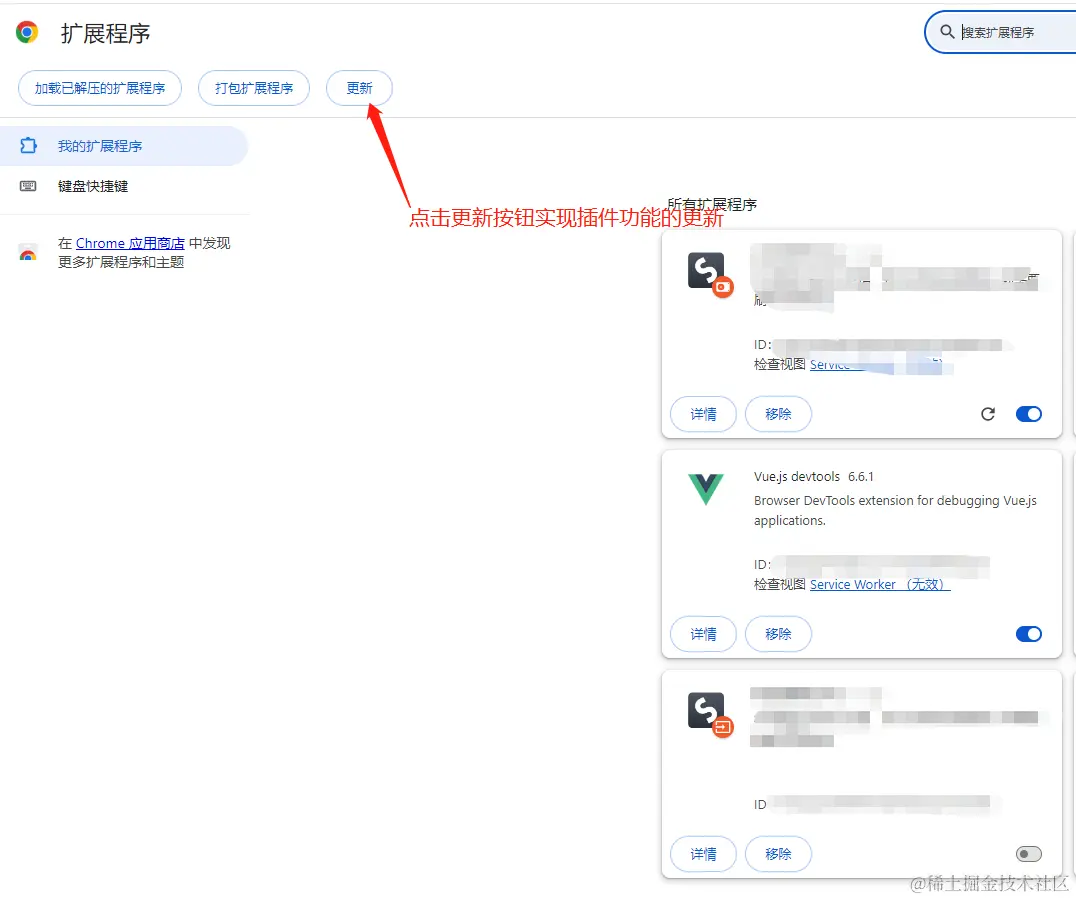1076x900 pixels.
Task: Click the Chrome Web Store rainbow icon
Action: point(28,252)
